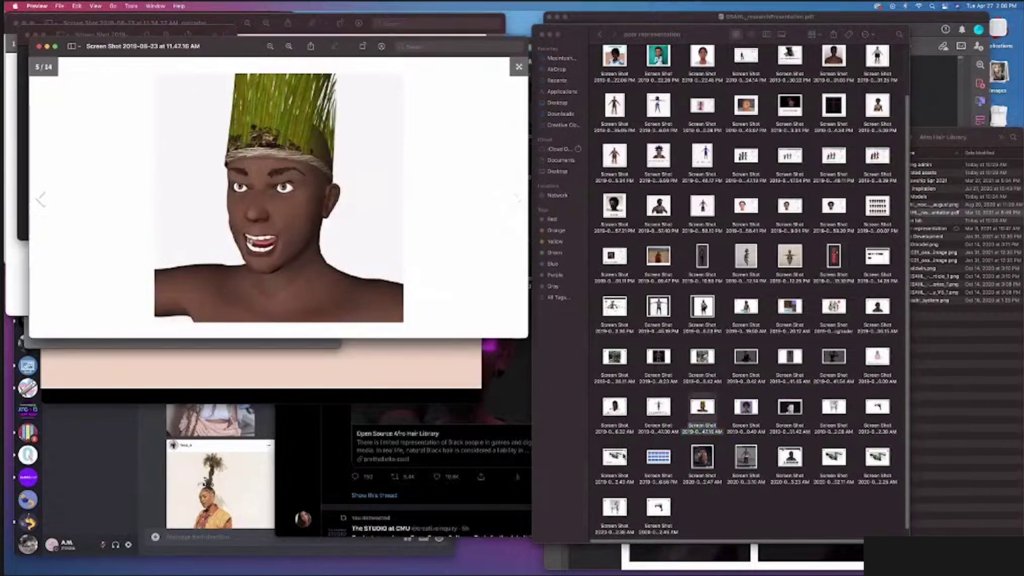Viewport: 1024px width, 576px height.
Task: Like the Afro Hair Library tweet
Action: 437,477
